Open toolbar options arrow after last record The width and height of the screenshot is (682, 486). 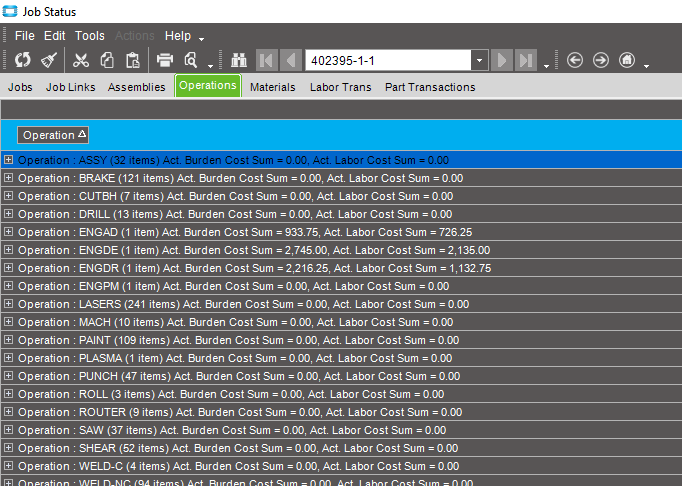pos(546,66)
